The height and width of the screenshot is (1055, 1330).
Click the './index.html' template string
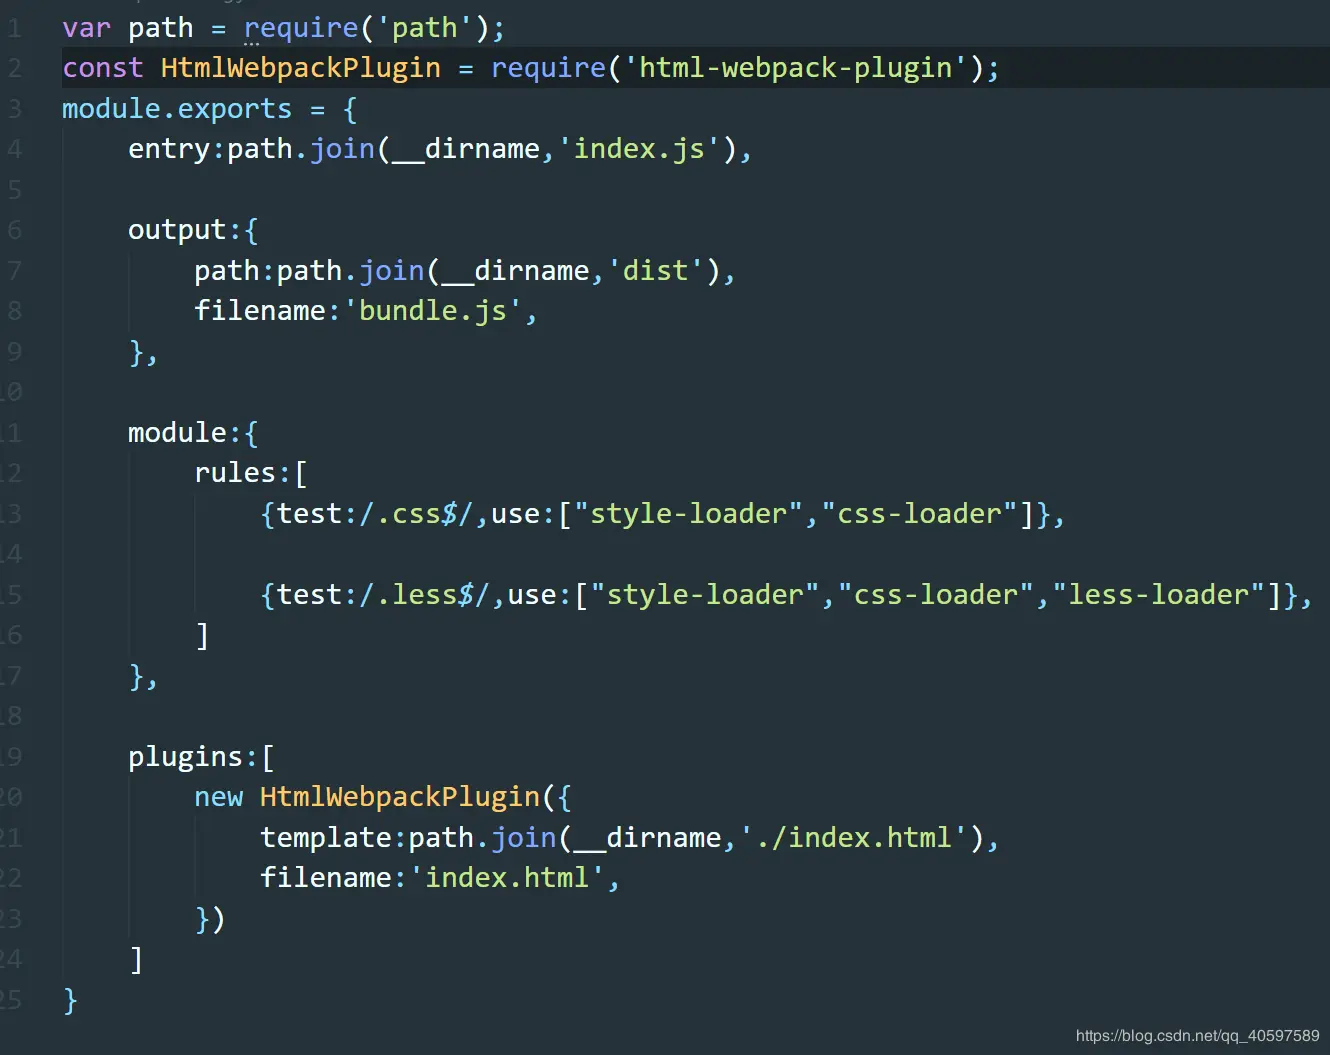tap(854, 838)
